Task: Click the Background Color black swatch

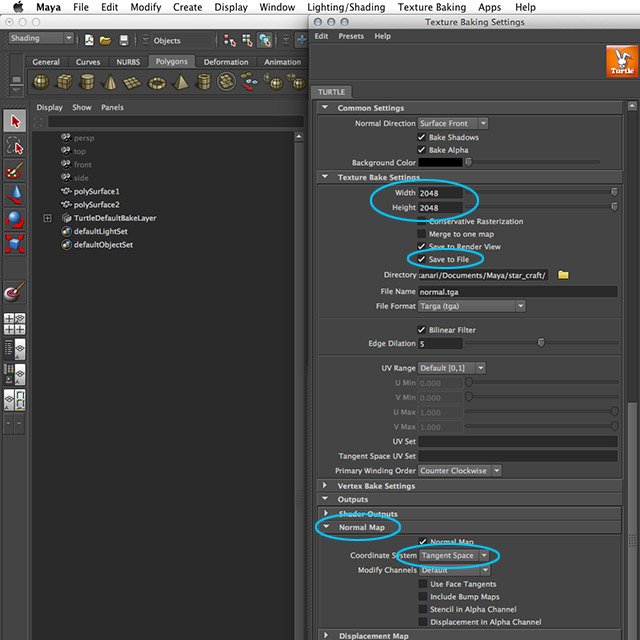Action: coord(440,162)
